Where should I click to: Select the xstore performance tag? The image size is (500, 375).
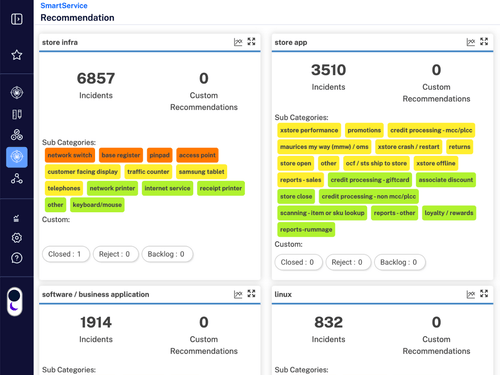pyautogui.click(x=309, y=130)
